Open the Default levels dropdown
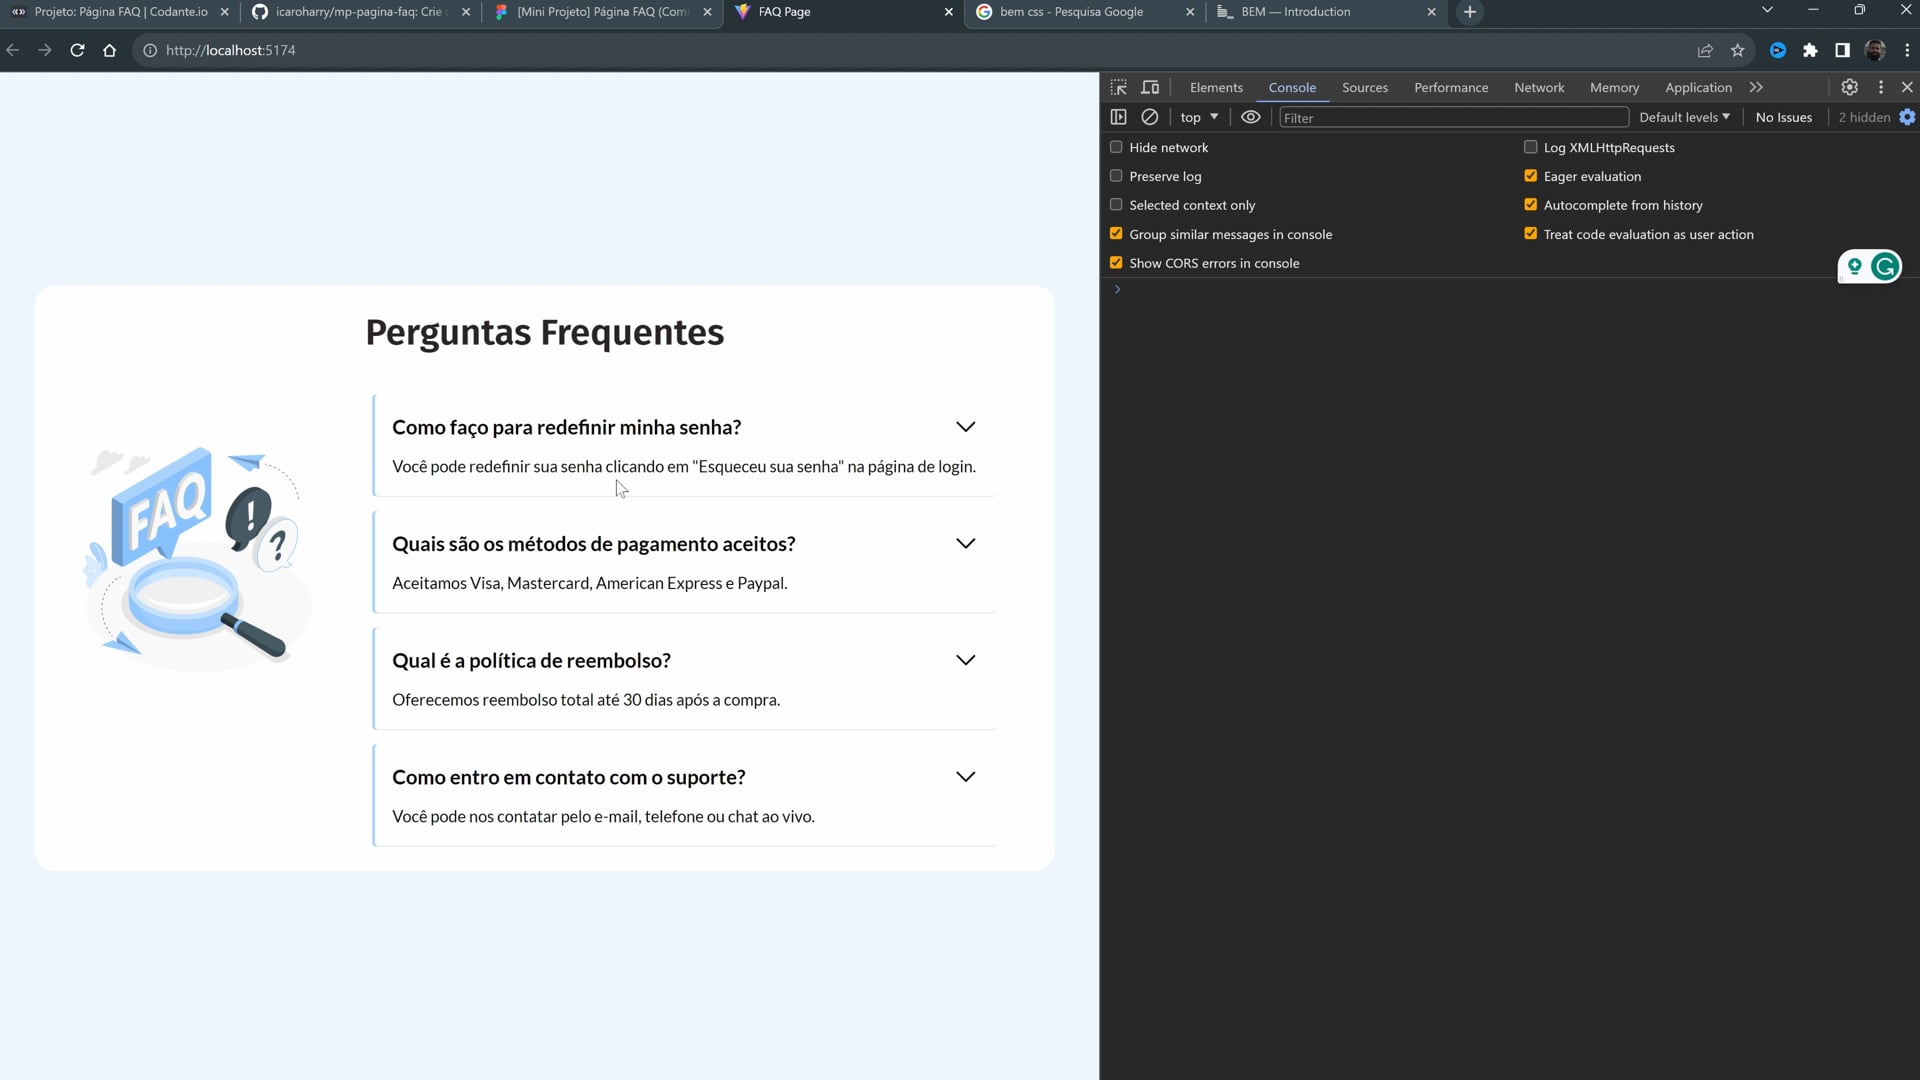This screenshot has height=1080, width=1920. click(1684, 117)
